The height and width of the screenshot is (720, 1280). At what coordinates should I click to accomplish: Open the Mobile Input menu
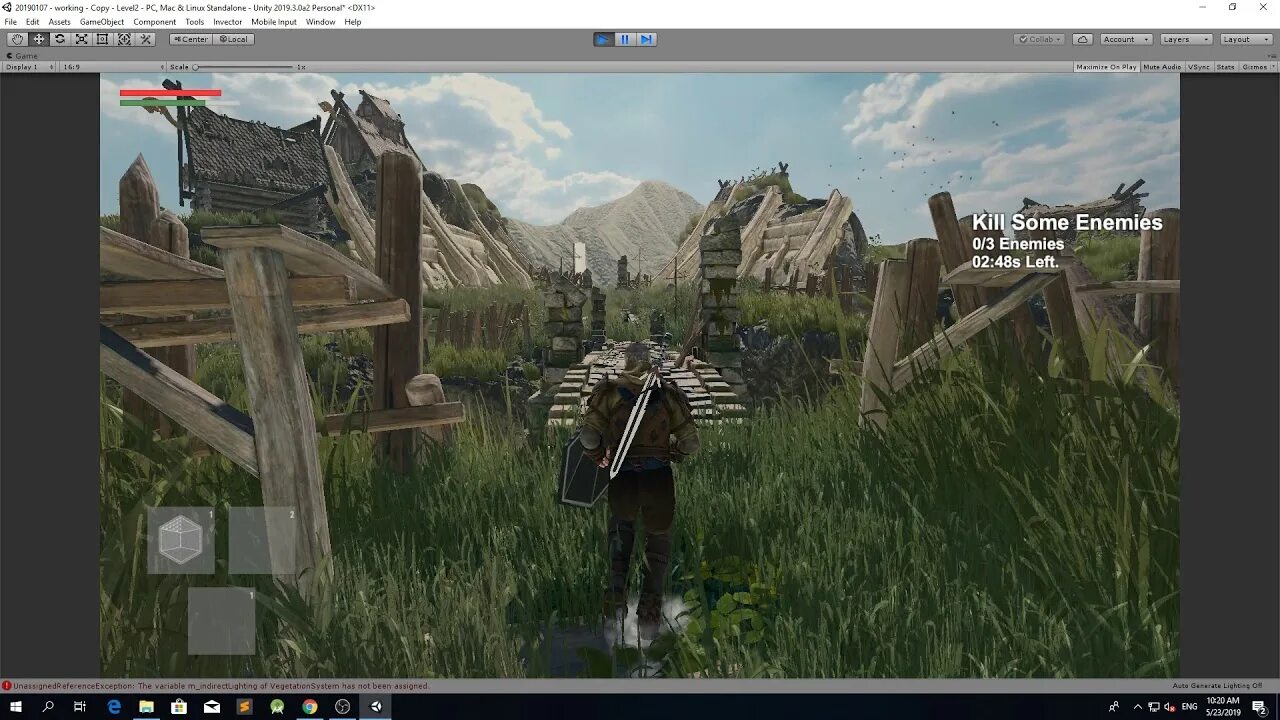pyautogui.click(x=274, y=22)
